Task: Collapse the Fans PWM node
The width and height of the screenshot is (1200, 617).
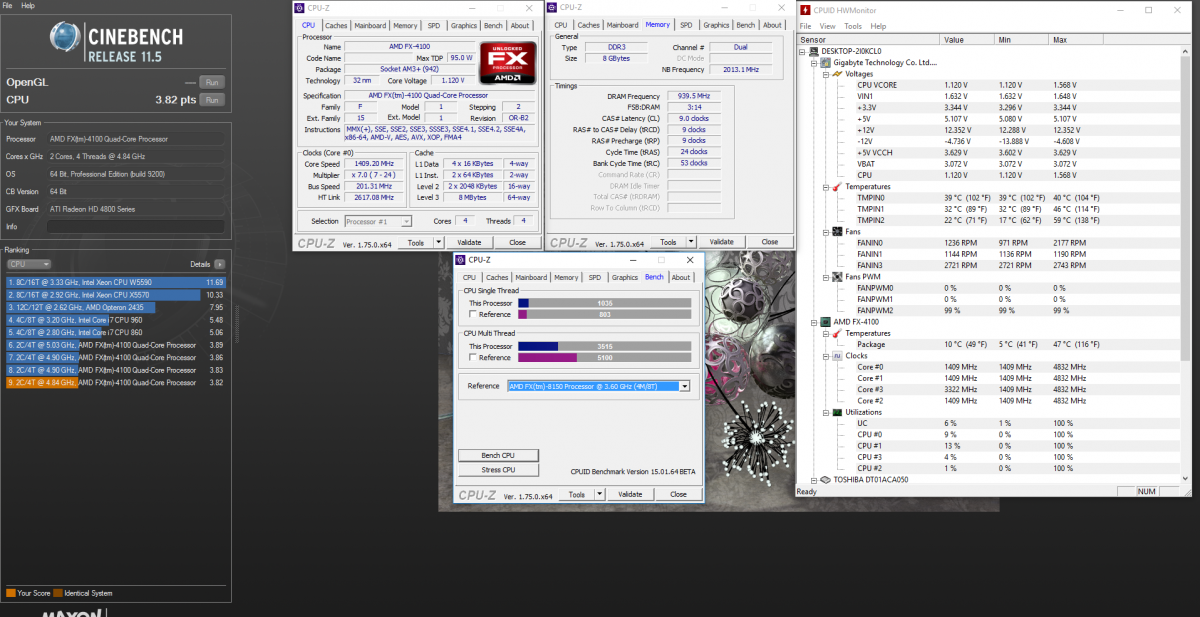Action: pos(826,276)
